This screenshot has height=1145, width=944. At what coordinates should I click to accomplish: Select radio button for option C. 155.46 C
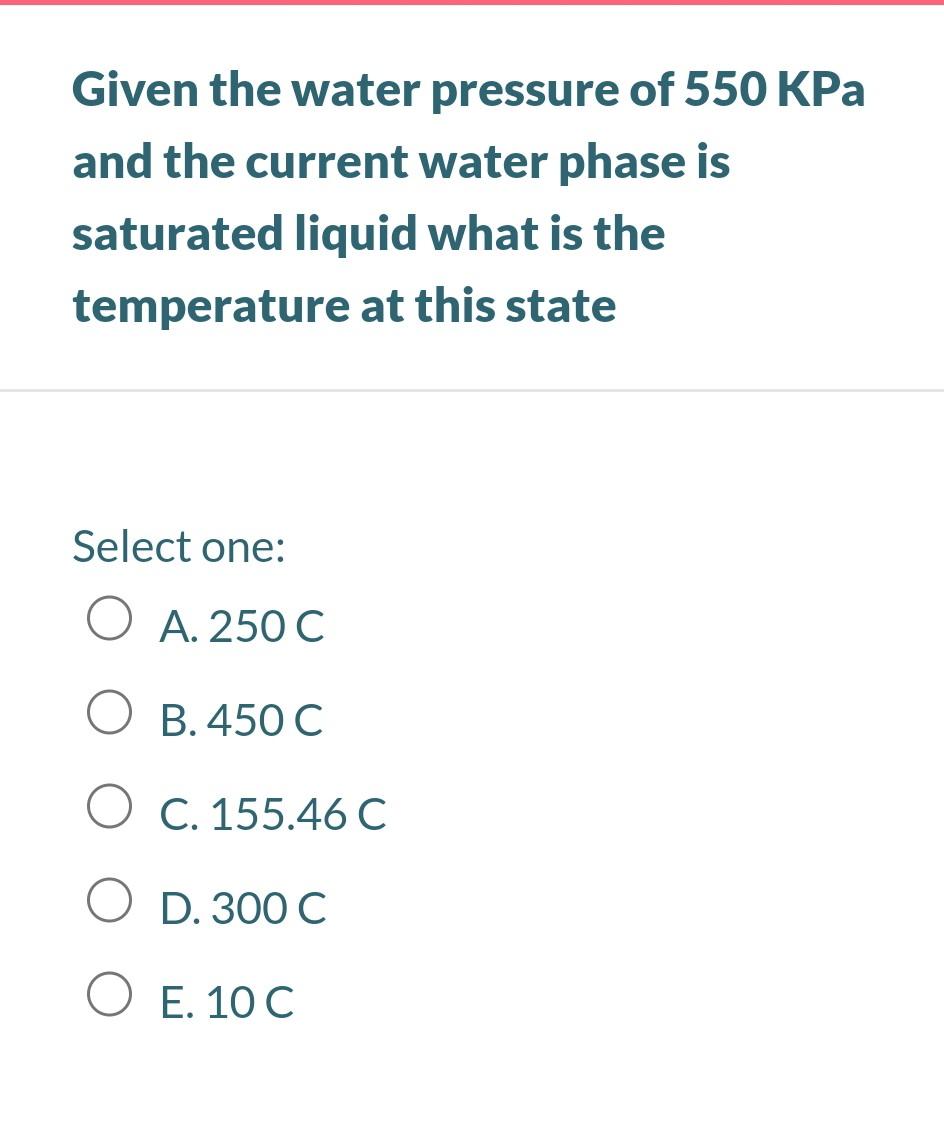point(109,803)
